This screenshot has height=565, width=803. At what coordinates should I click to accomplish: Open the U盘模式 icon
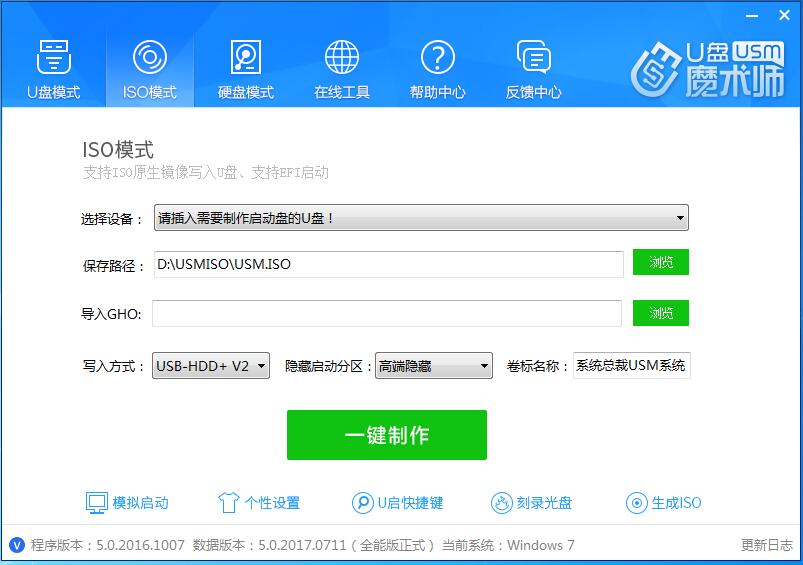tap(53, 57)
